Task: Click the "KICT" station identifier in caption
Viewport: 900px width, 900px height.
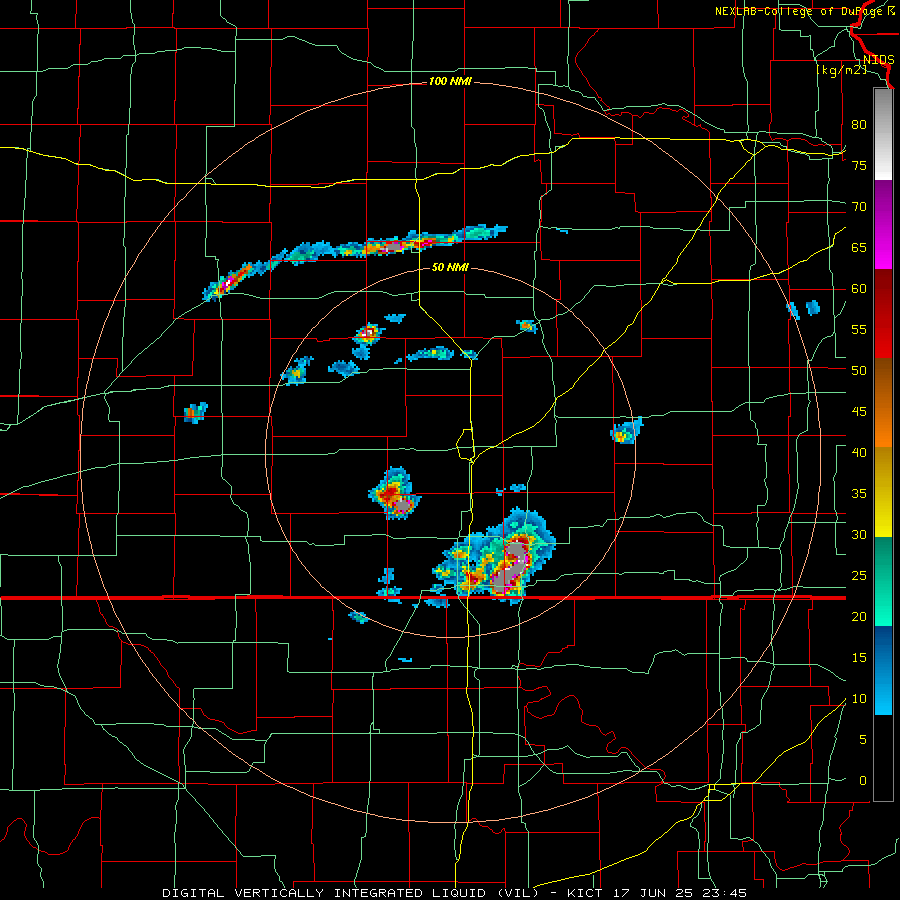Action: point(585,893)
